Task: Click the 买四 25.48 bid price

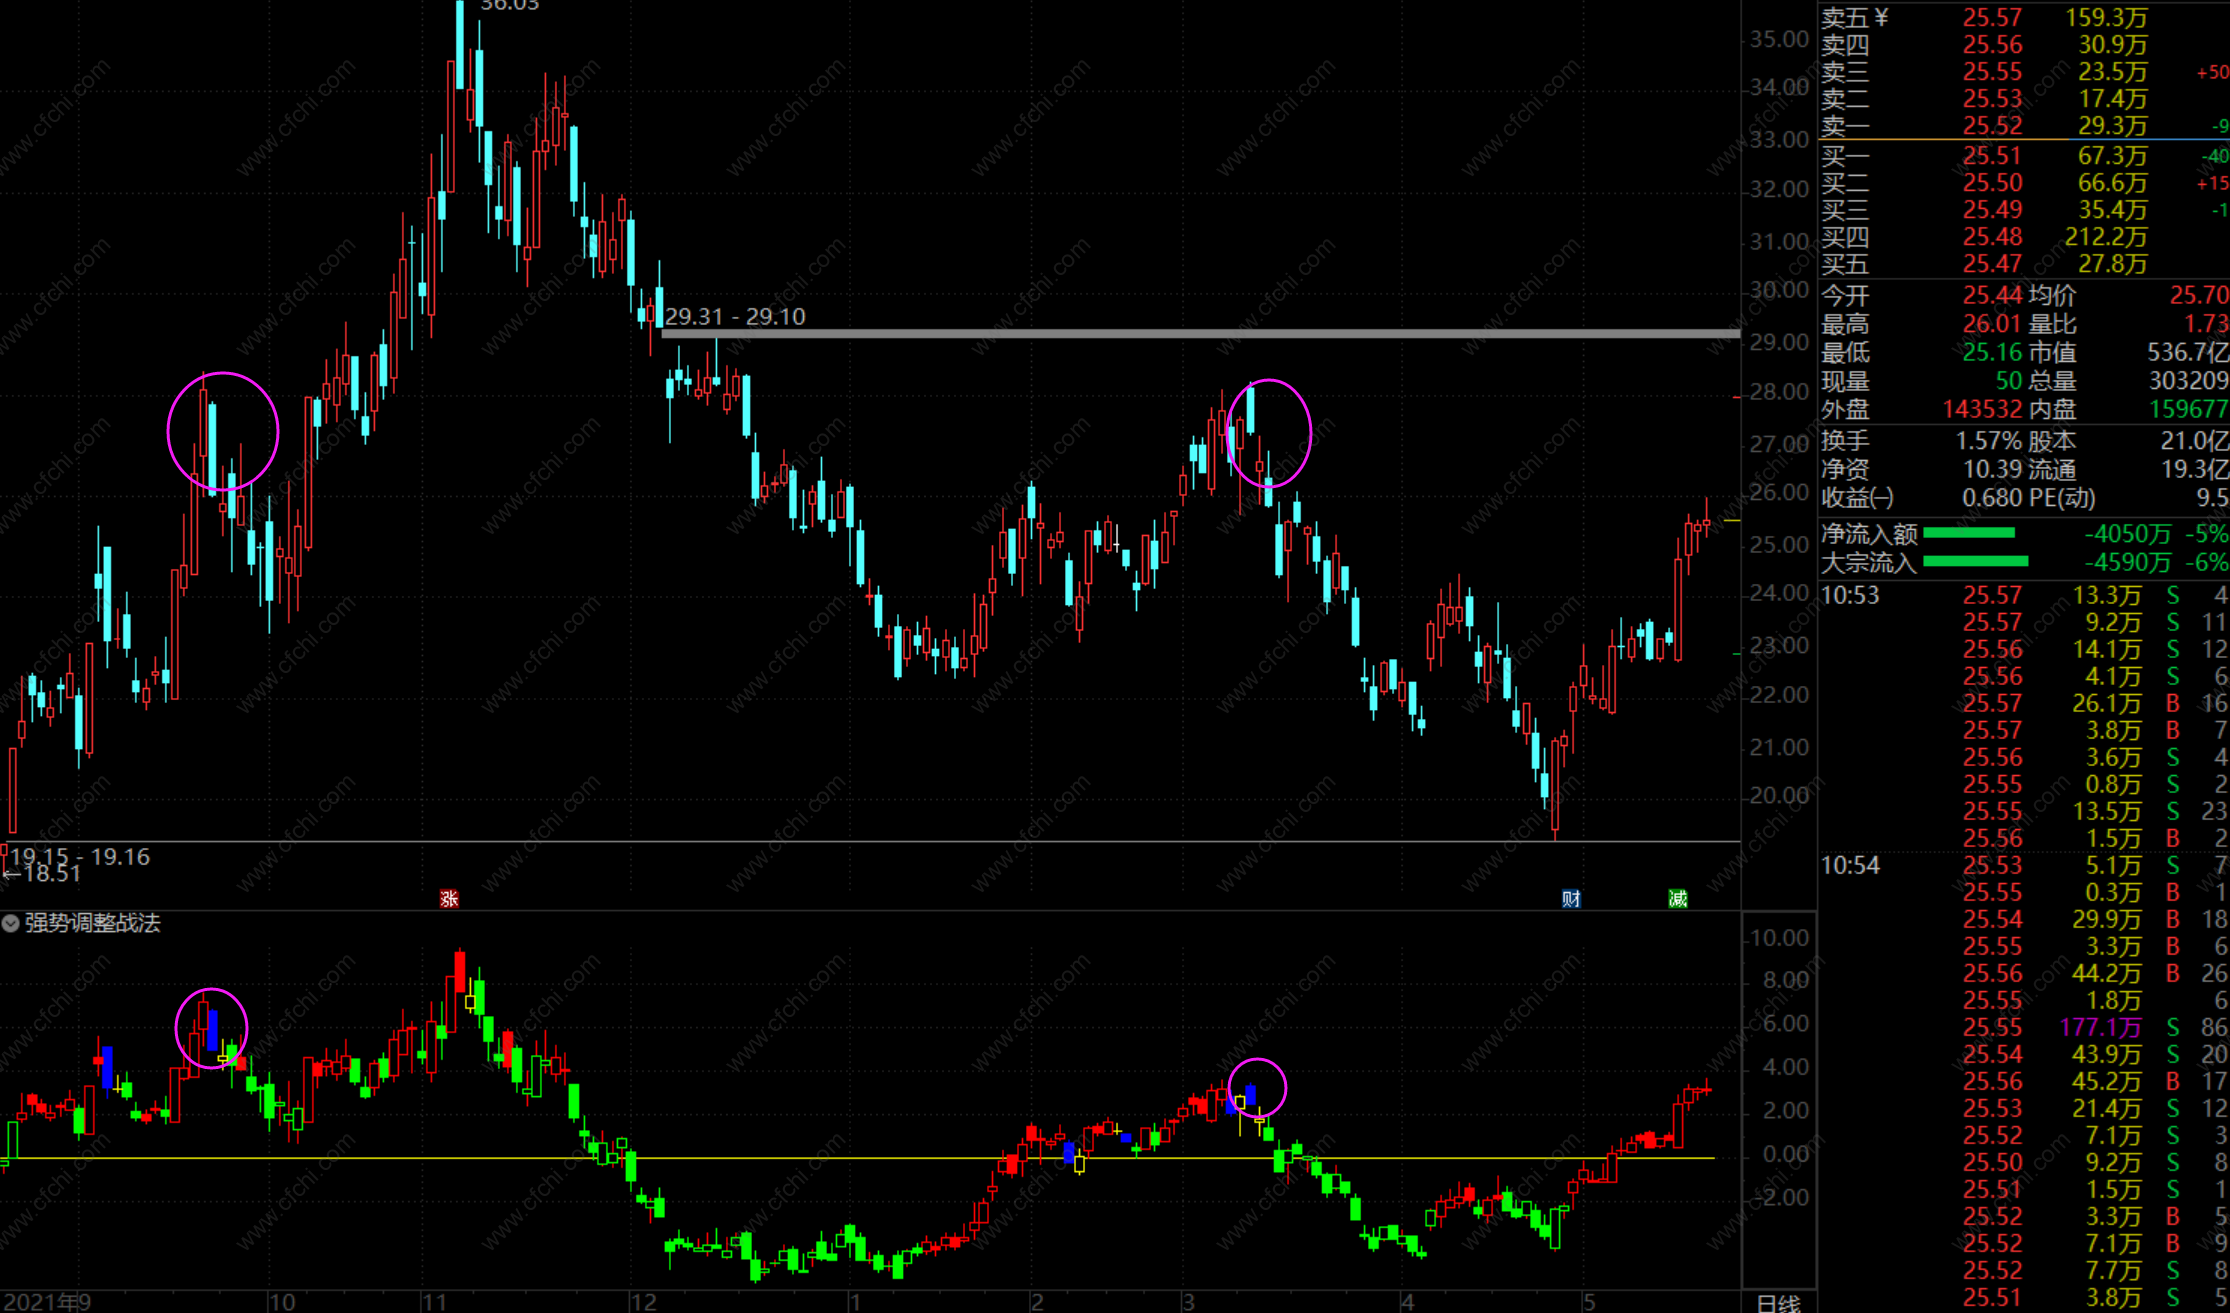Action: [x=1992, y=237]
